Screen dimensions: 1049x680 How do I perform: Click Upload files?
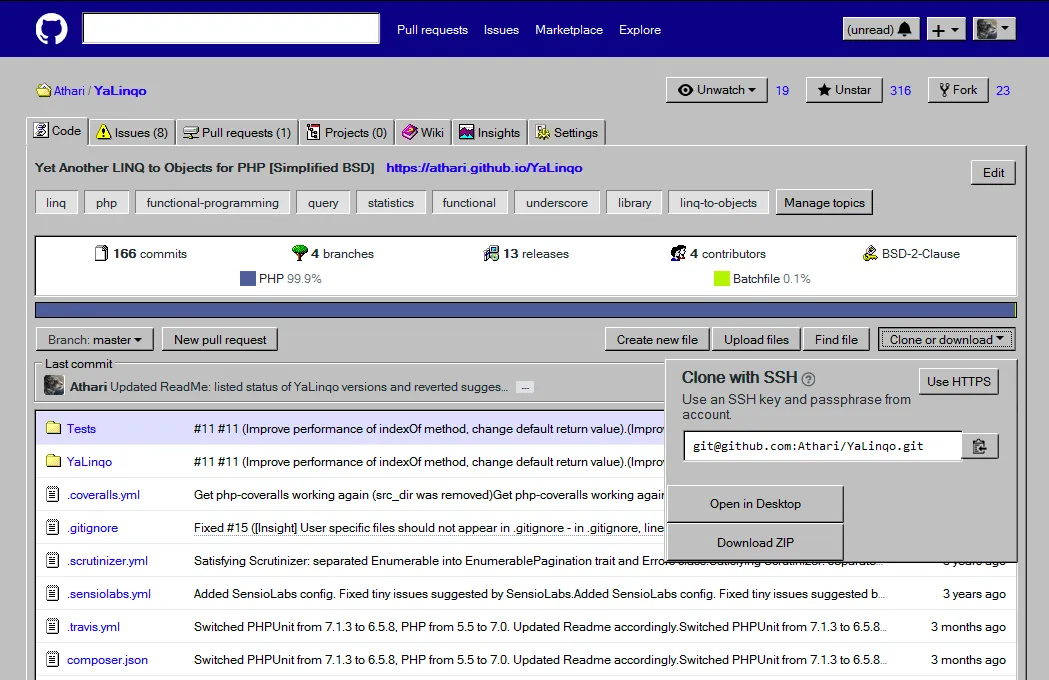click(x=757, y=339)
